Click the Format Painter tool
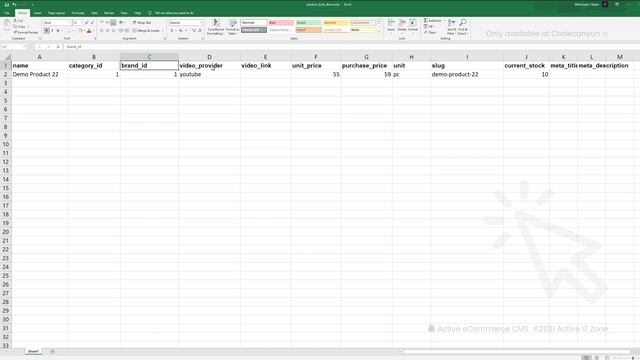The width and height of the screenshot is (640, 360). 26,32
